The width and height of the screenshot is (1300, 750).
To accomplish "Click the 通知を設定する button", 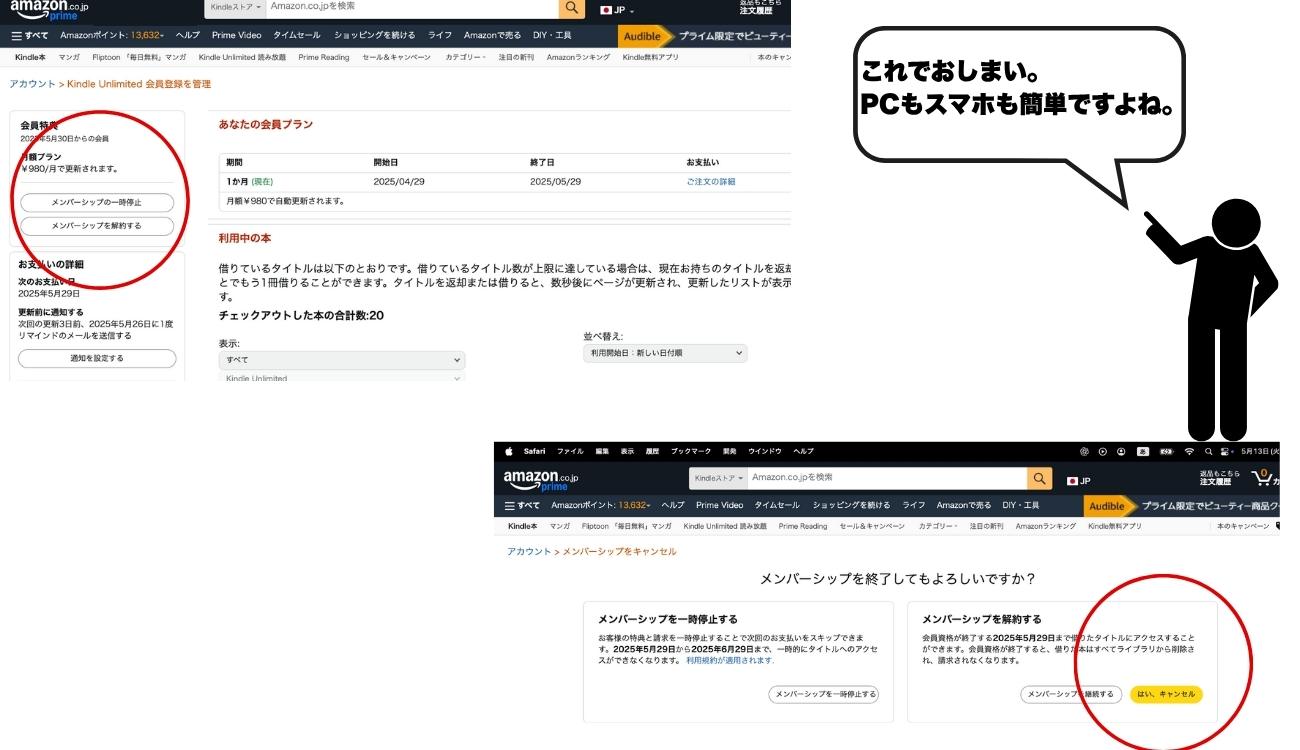I will click(x=97, y=358).
